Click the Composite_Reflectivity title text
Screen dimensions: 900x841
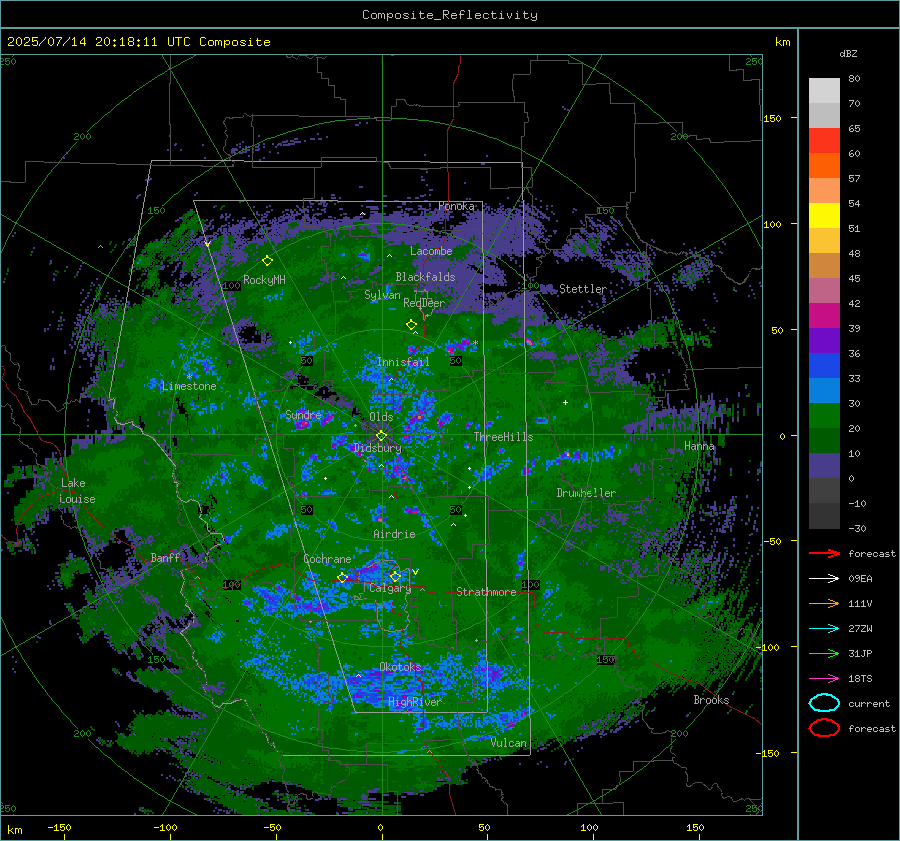(x=449, y=15)
